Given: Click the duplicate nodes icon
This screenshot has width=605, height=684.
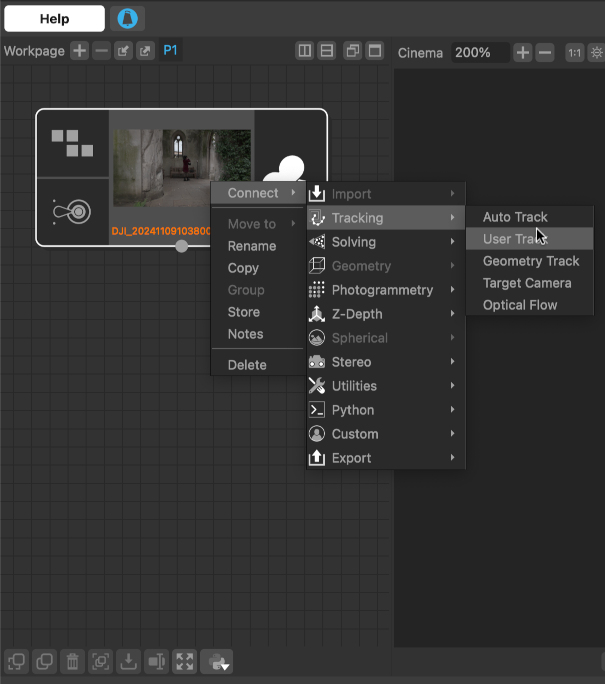Looking at the screenshot, I should (44, 661).
